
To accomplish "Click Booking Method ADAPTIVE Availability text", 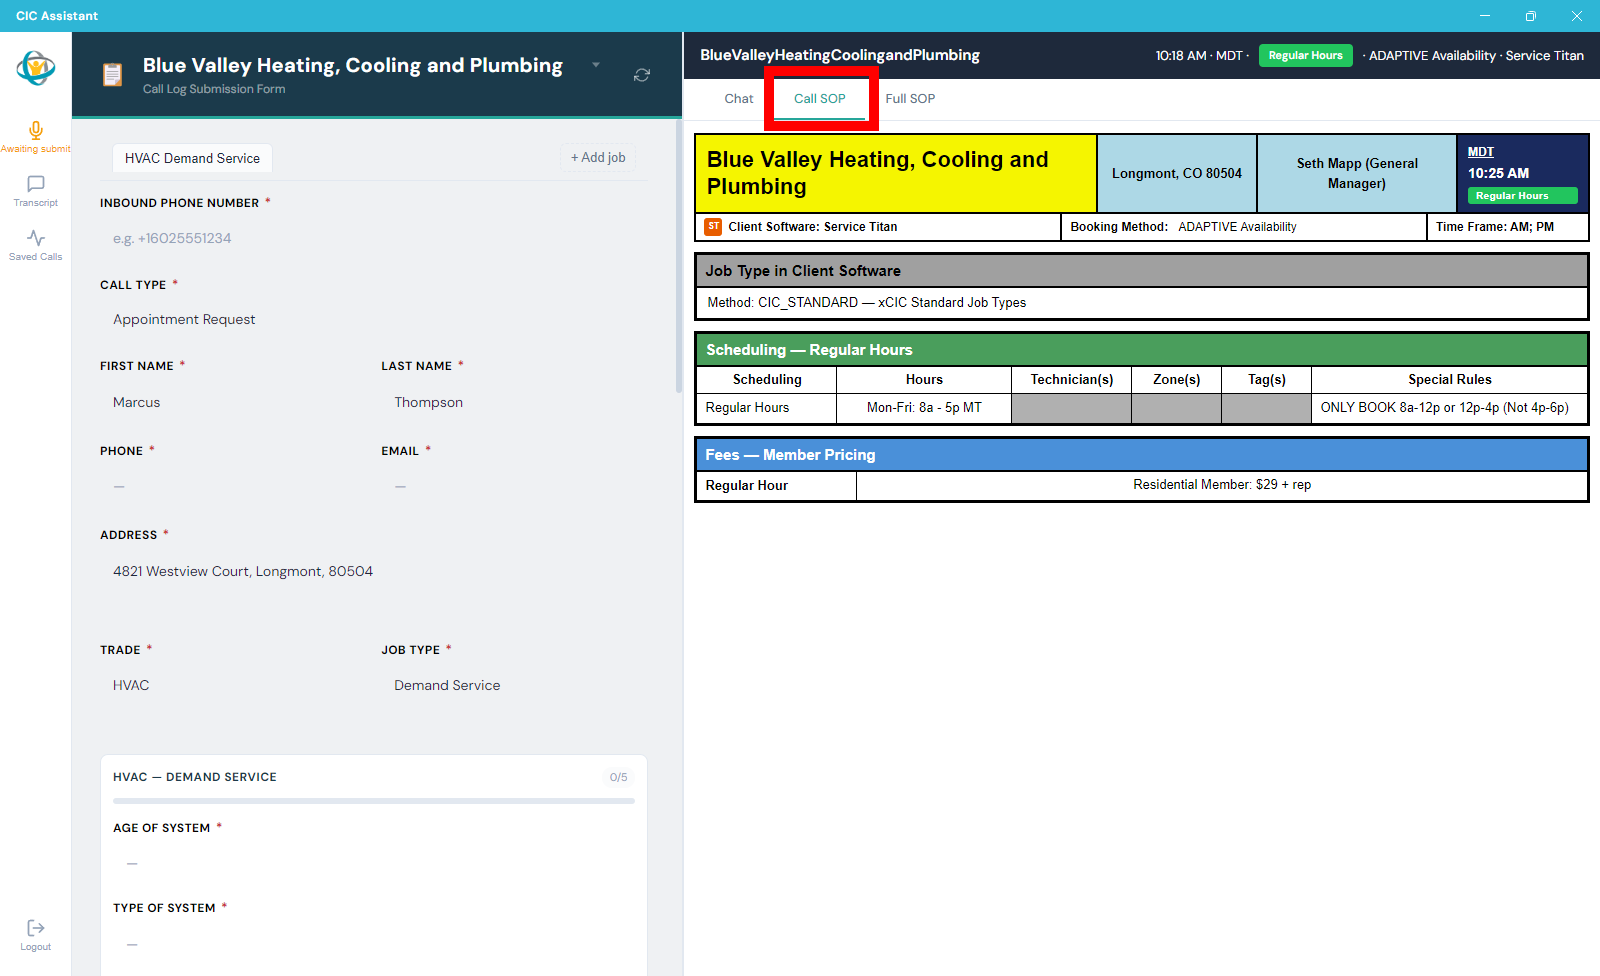I will [x=1183, y=227].
